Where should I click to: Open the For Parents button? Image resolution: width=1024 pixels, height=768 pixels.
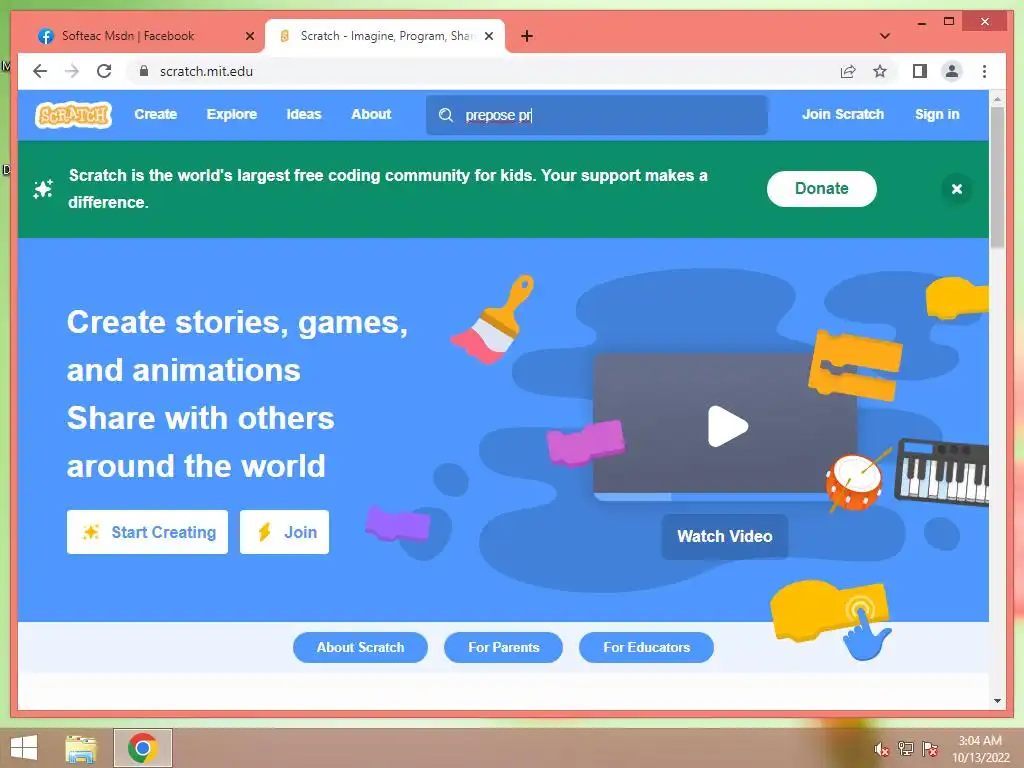[x=504, y=647]
